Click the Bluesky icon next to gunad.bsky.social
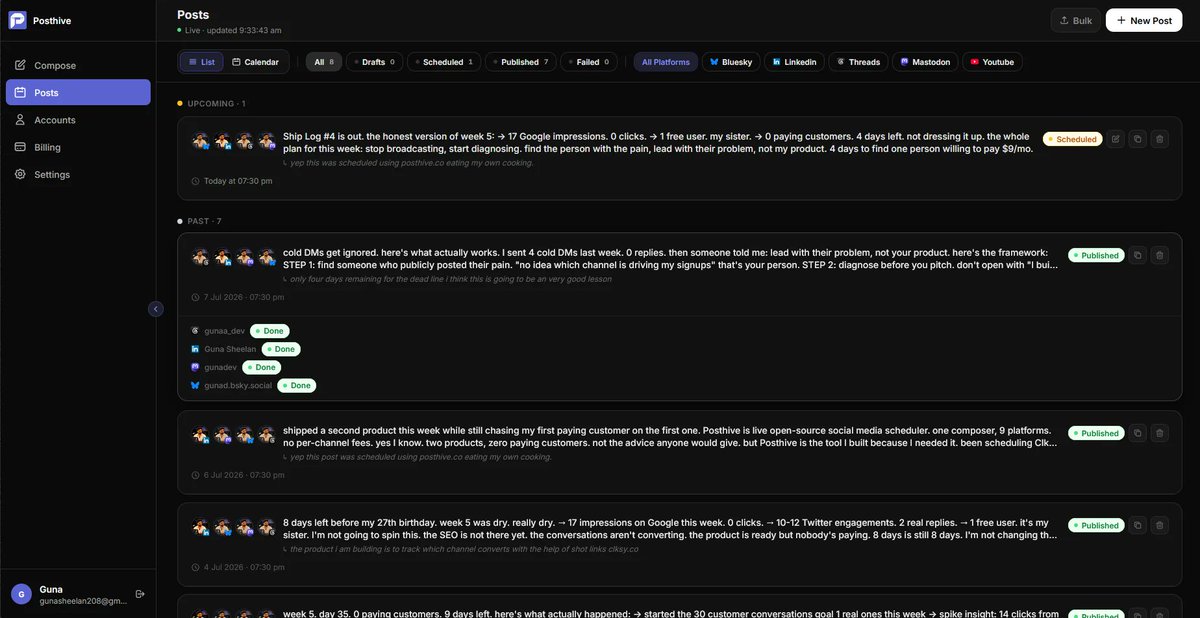 point(195,385)
